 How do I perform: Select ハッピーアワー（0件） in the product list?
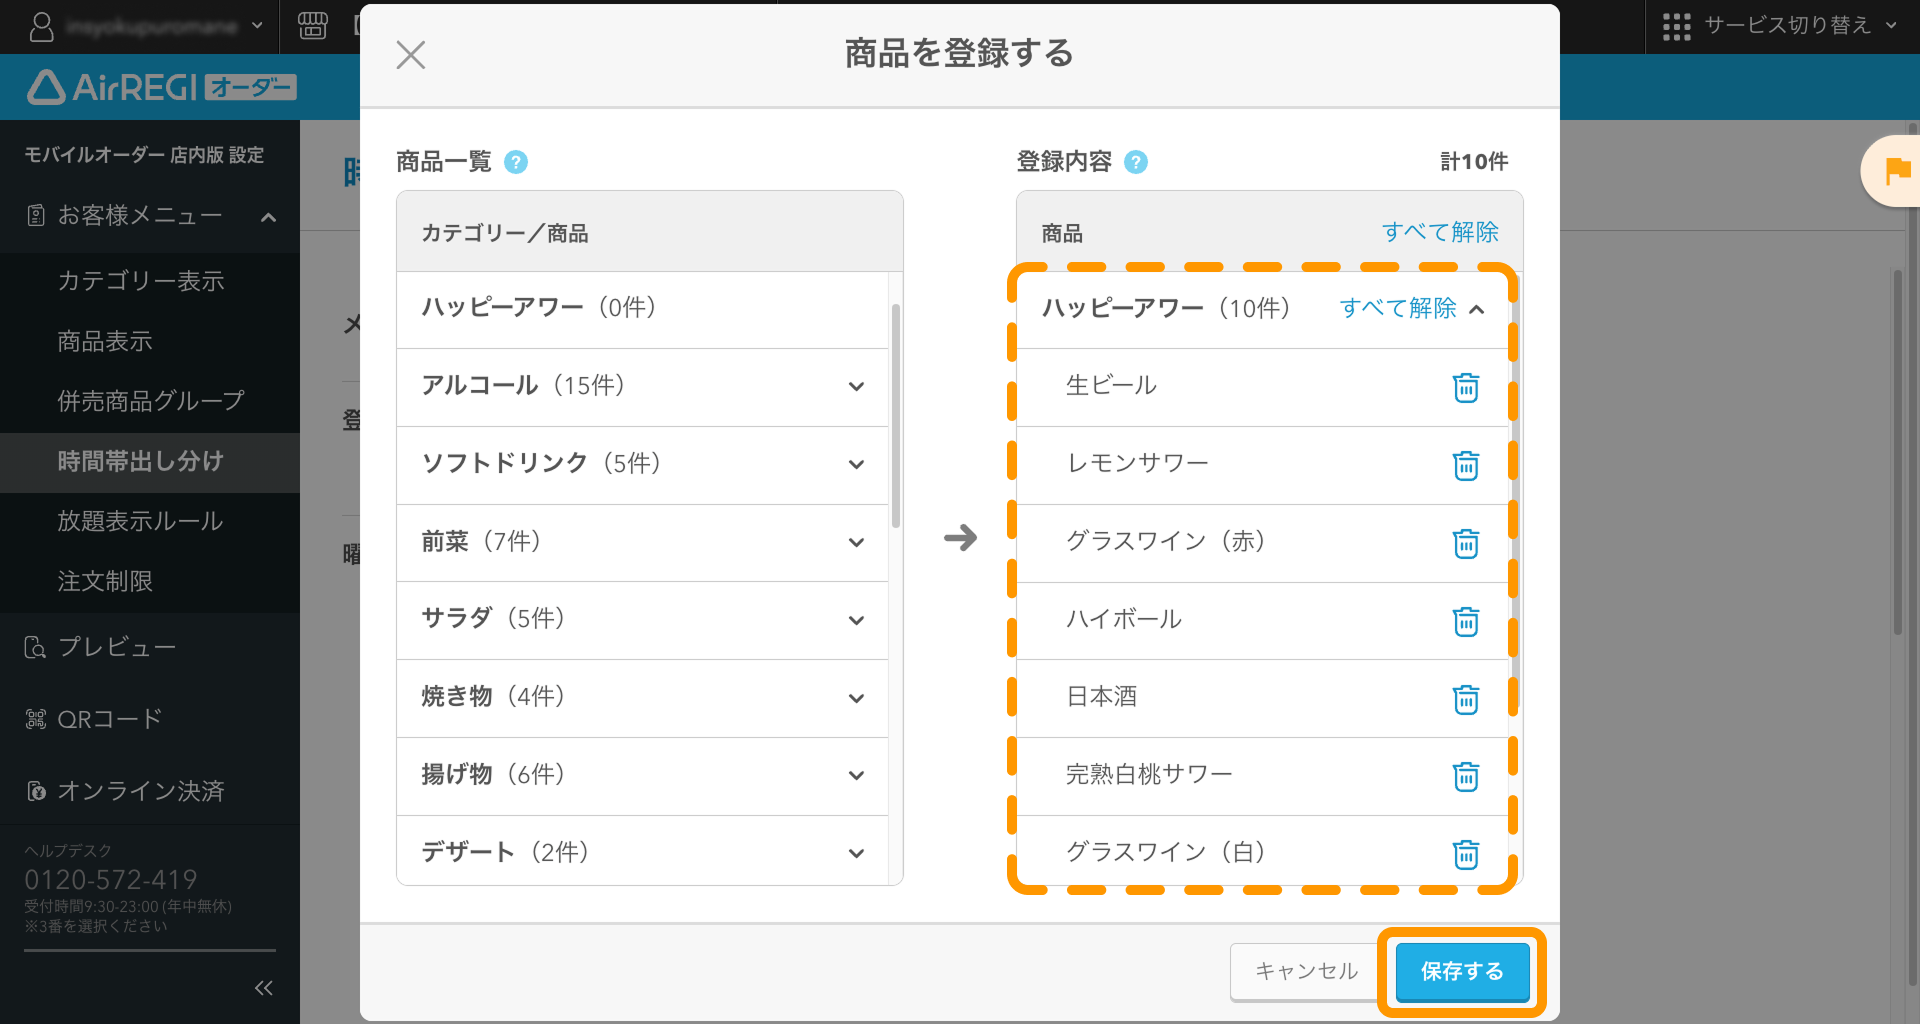point(642,309)
